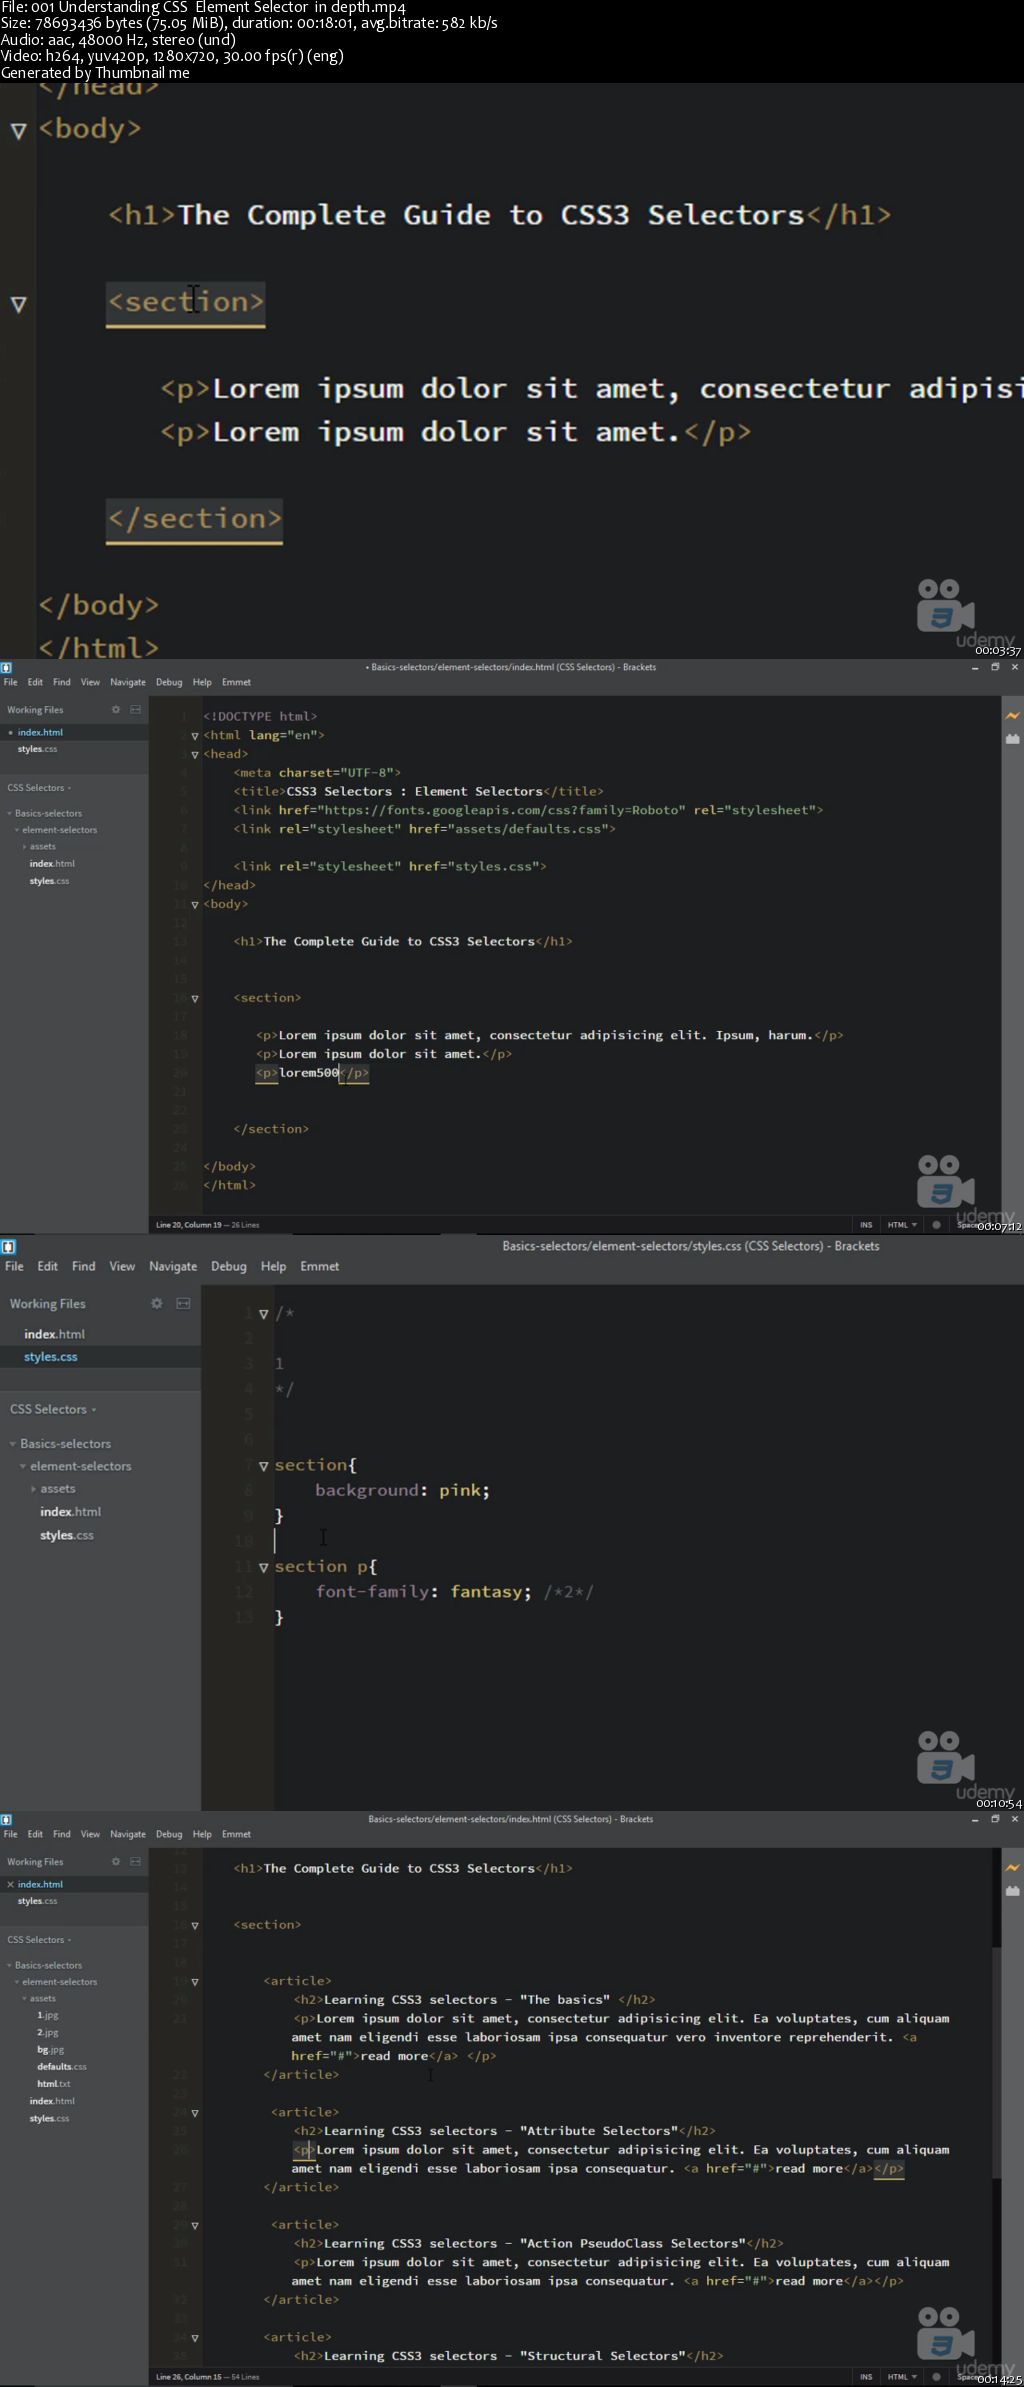Viewport: 1024px width, 2387px height.
Task: Fold article above 'The basics' in 00:14:25 frame
Action: (x=195, y=1982)
